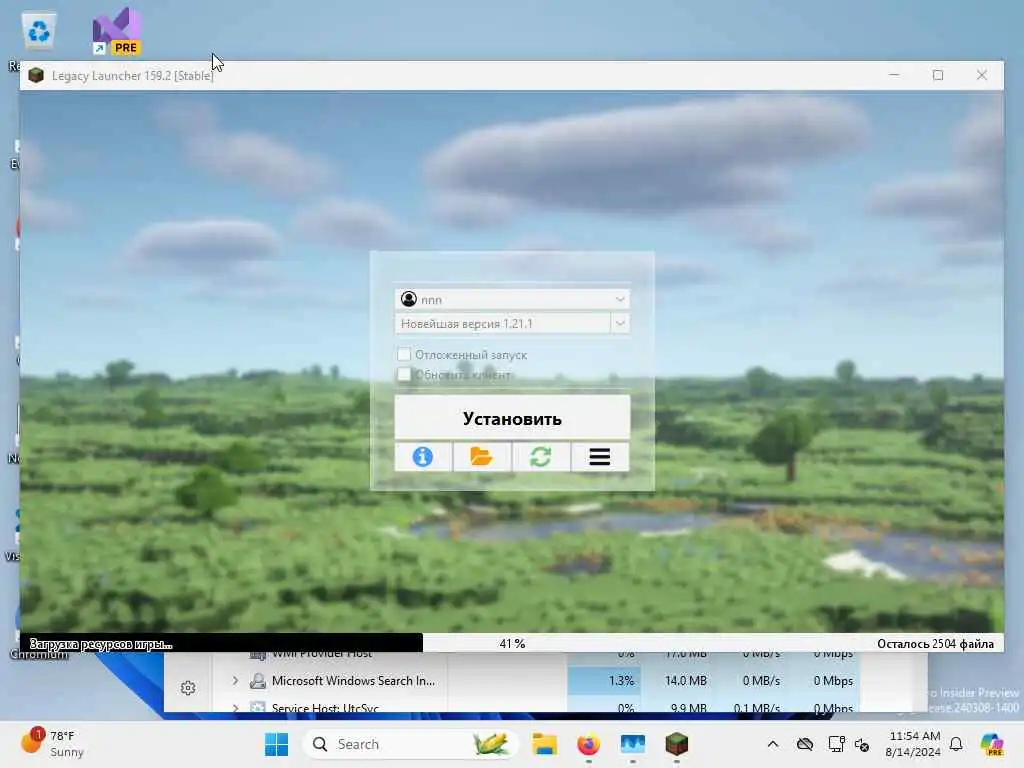Viewport: 1024px width, 768px height.
Task: Click the Установить button
Action: coord(512,417)
